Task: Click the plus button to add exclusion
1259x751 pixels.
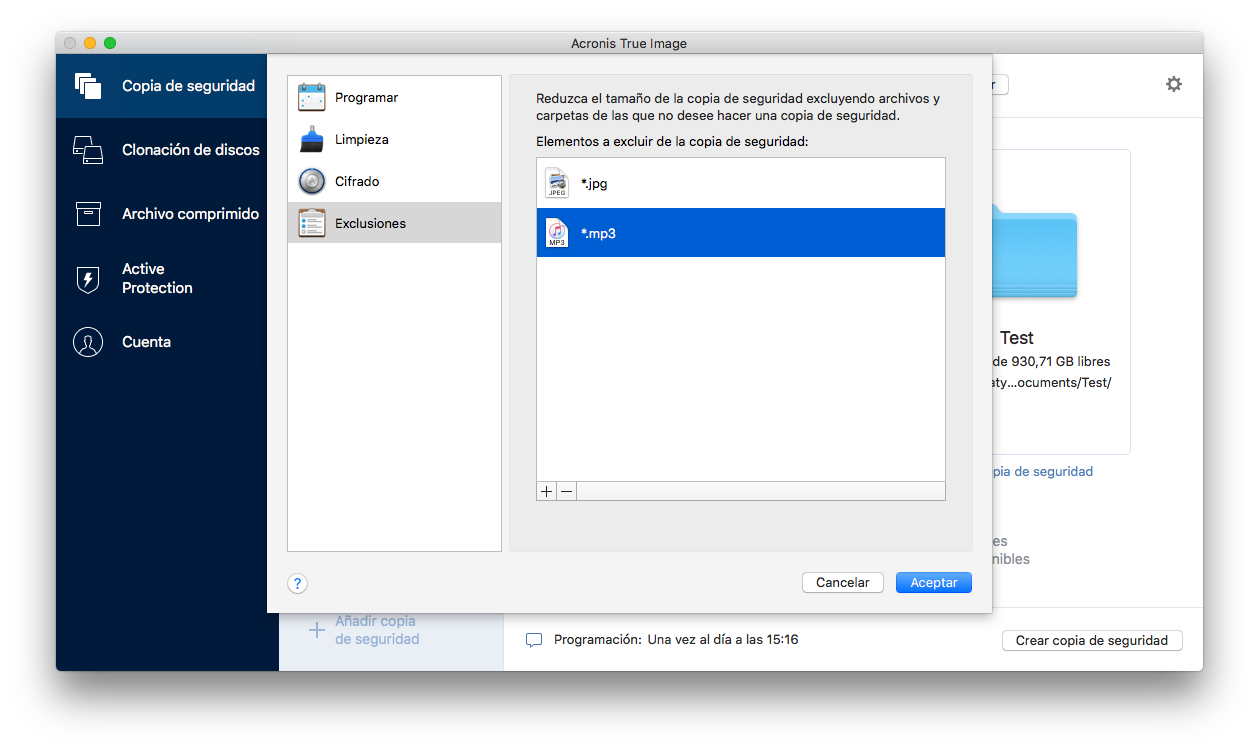Action: [547, 491]
